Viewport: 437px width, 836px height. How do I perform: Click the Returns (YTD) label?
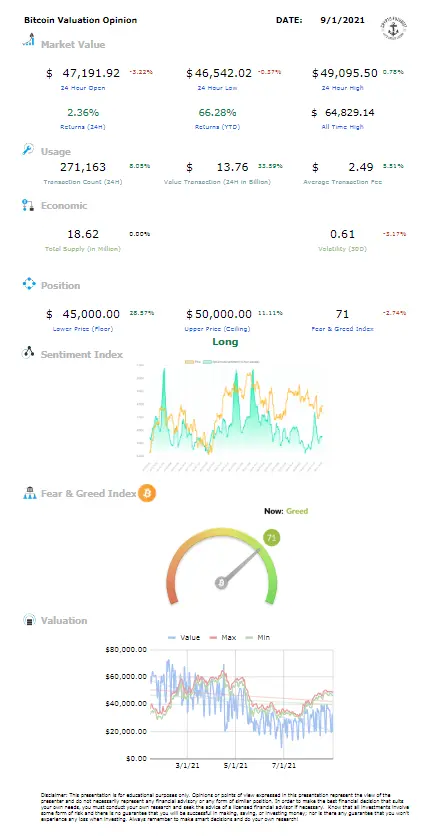(218, 127)
